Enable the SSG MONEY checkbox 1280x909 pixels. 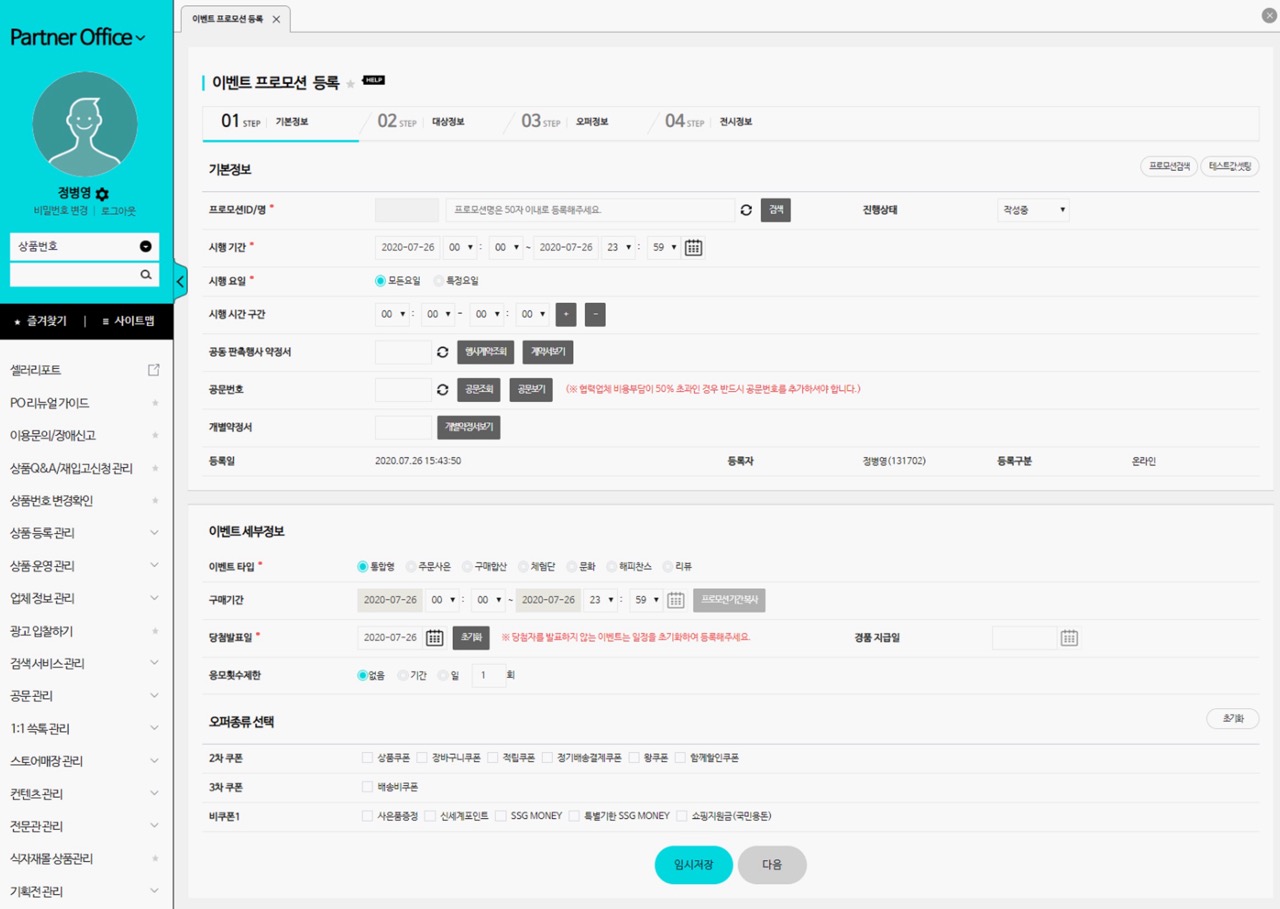point(502,816)
